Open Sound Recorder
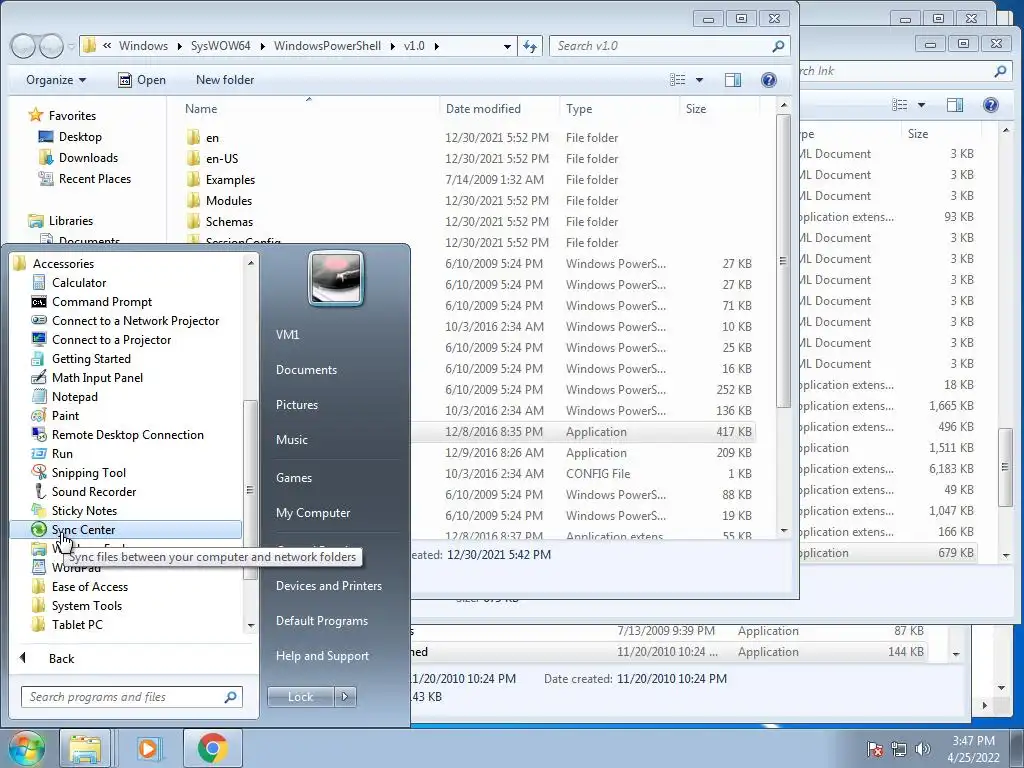Image resolution: width=1024 pixels, height=768 pixels. pos(93,491)
